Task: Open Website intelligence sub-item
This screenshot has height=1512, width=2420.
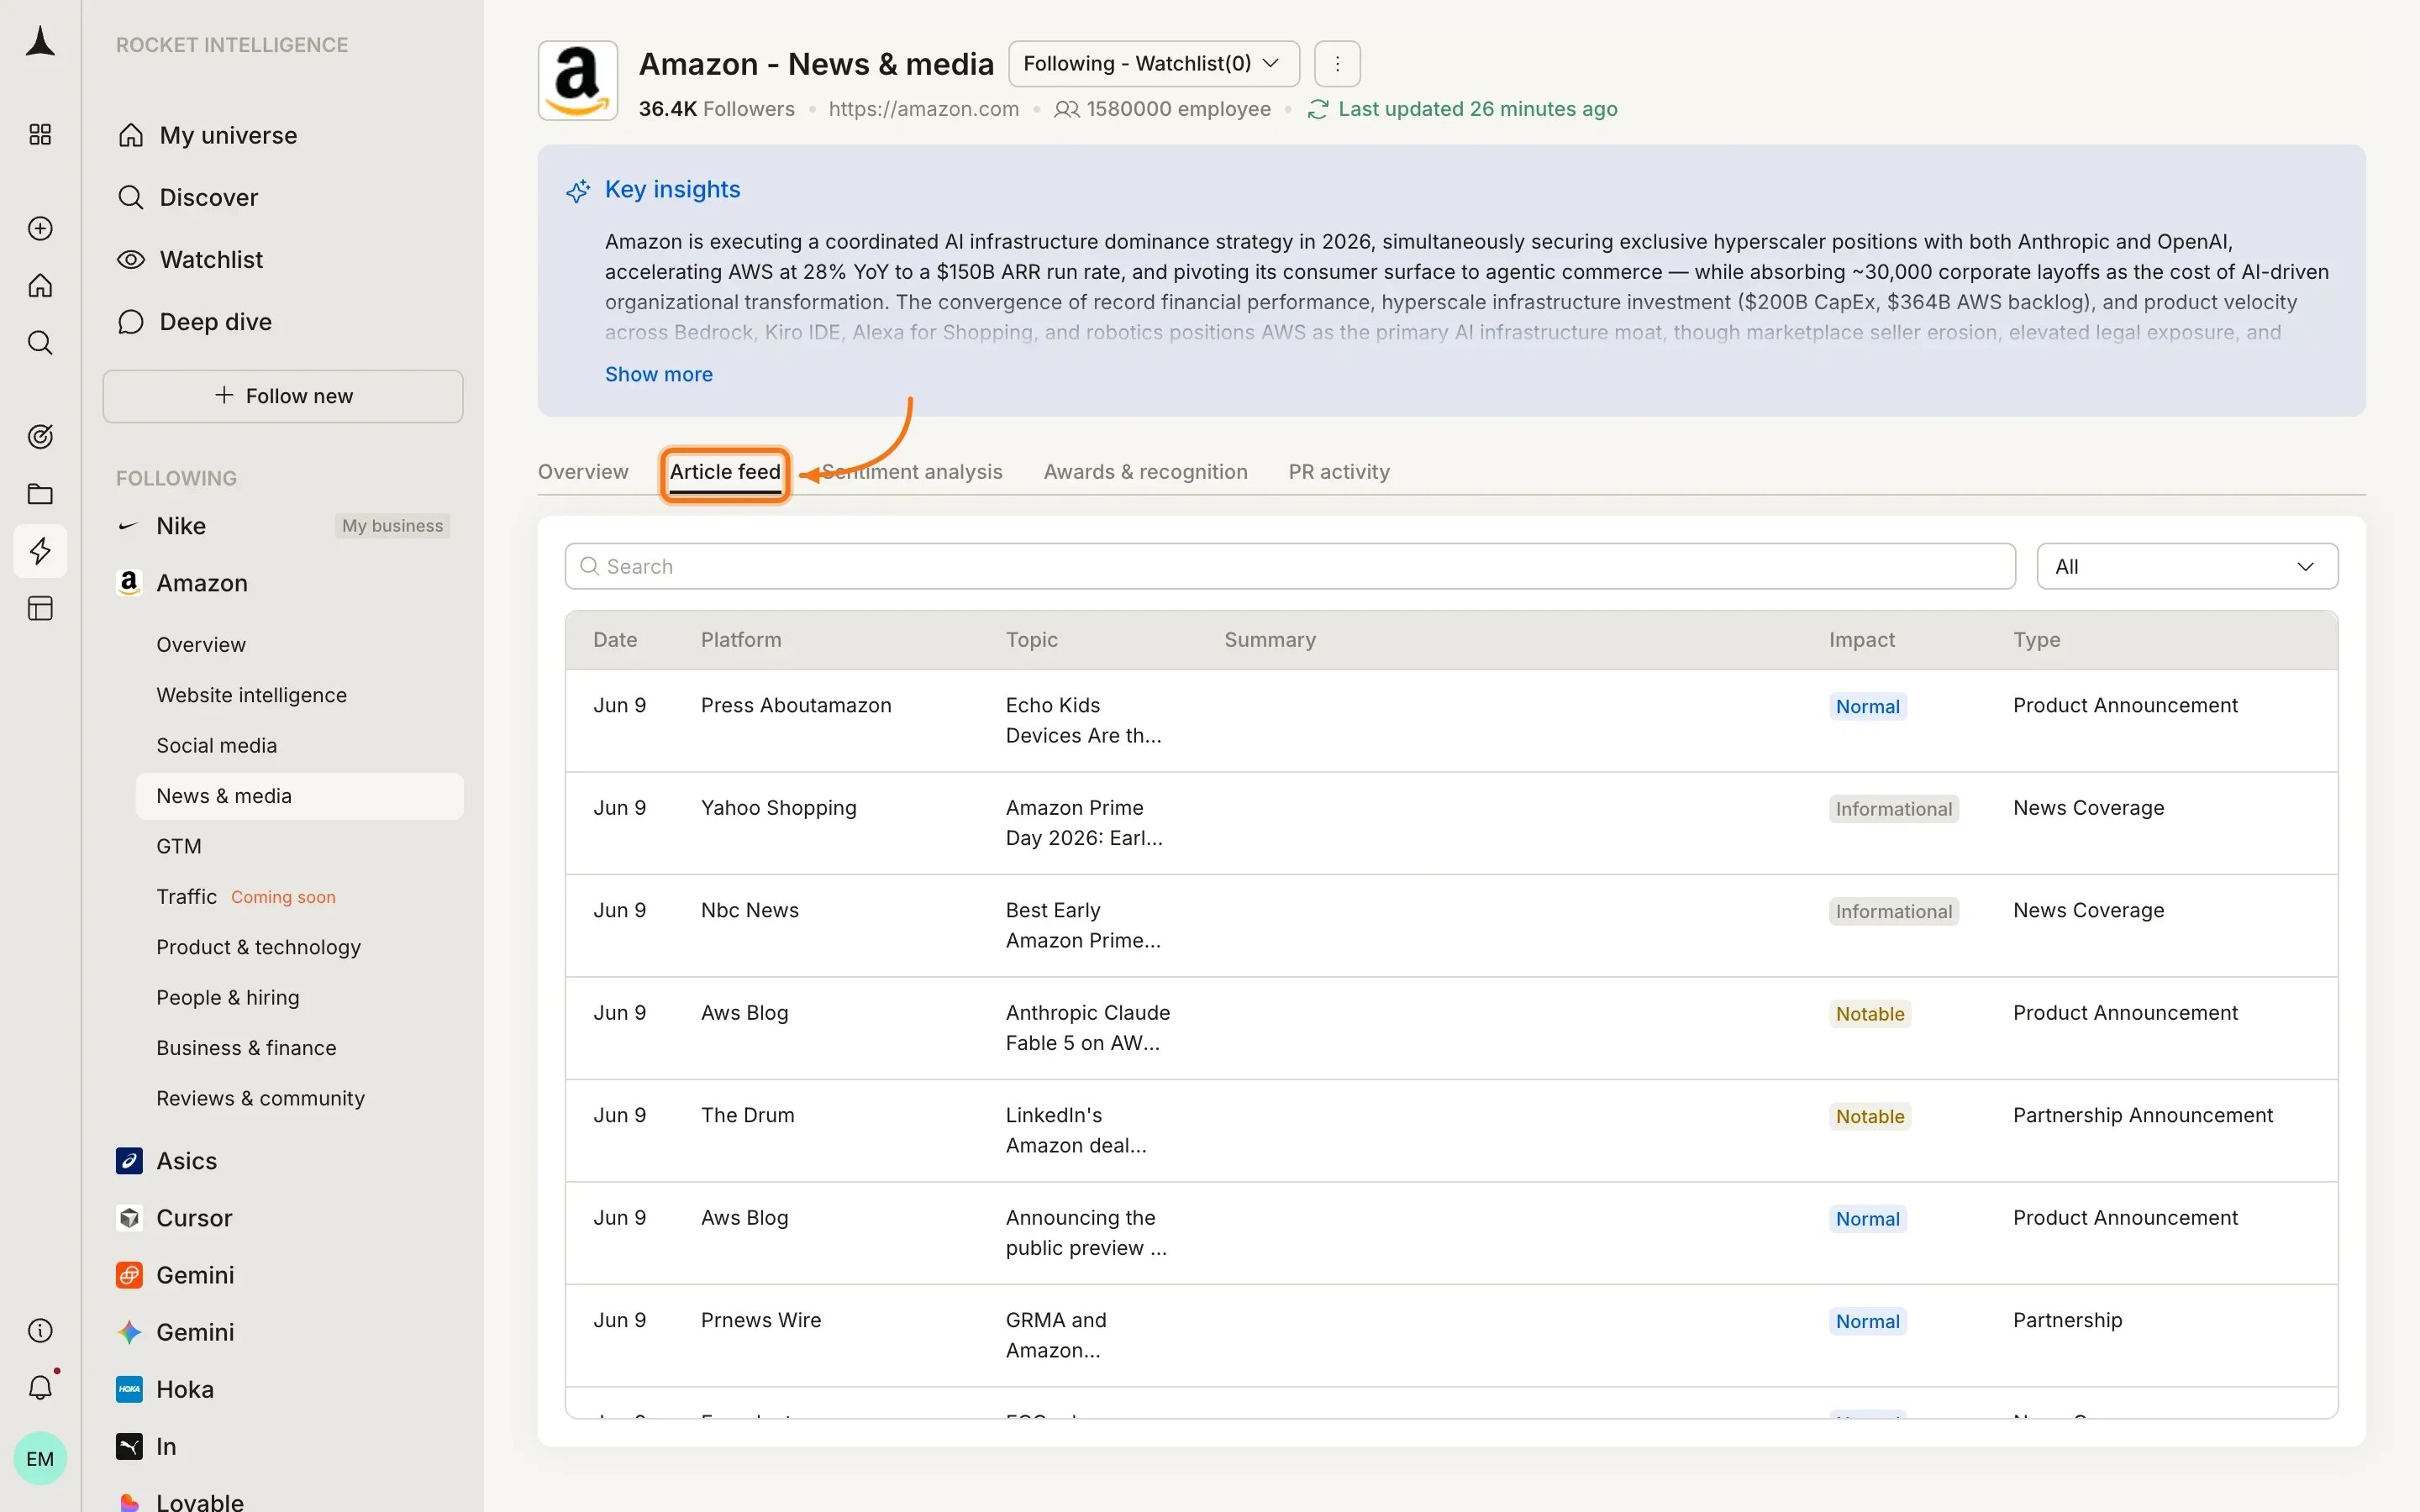Action: point(251,695)
